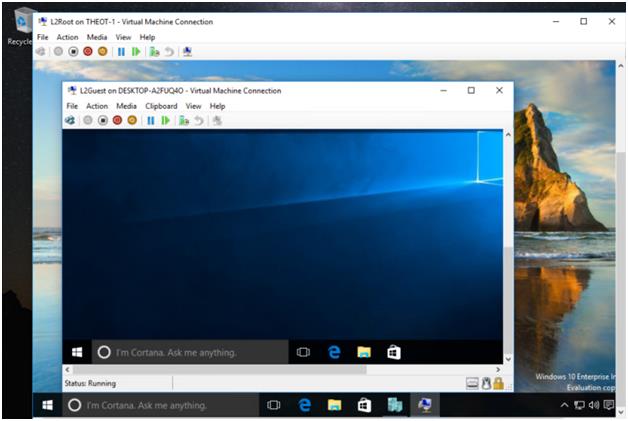Create a checkpoint in L2Guest toolbar

pyautogui.click(x=184, y=120)
